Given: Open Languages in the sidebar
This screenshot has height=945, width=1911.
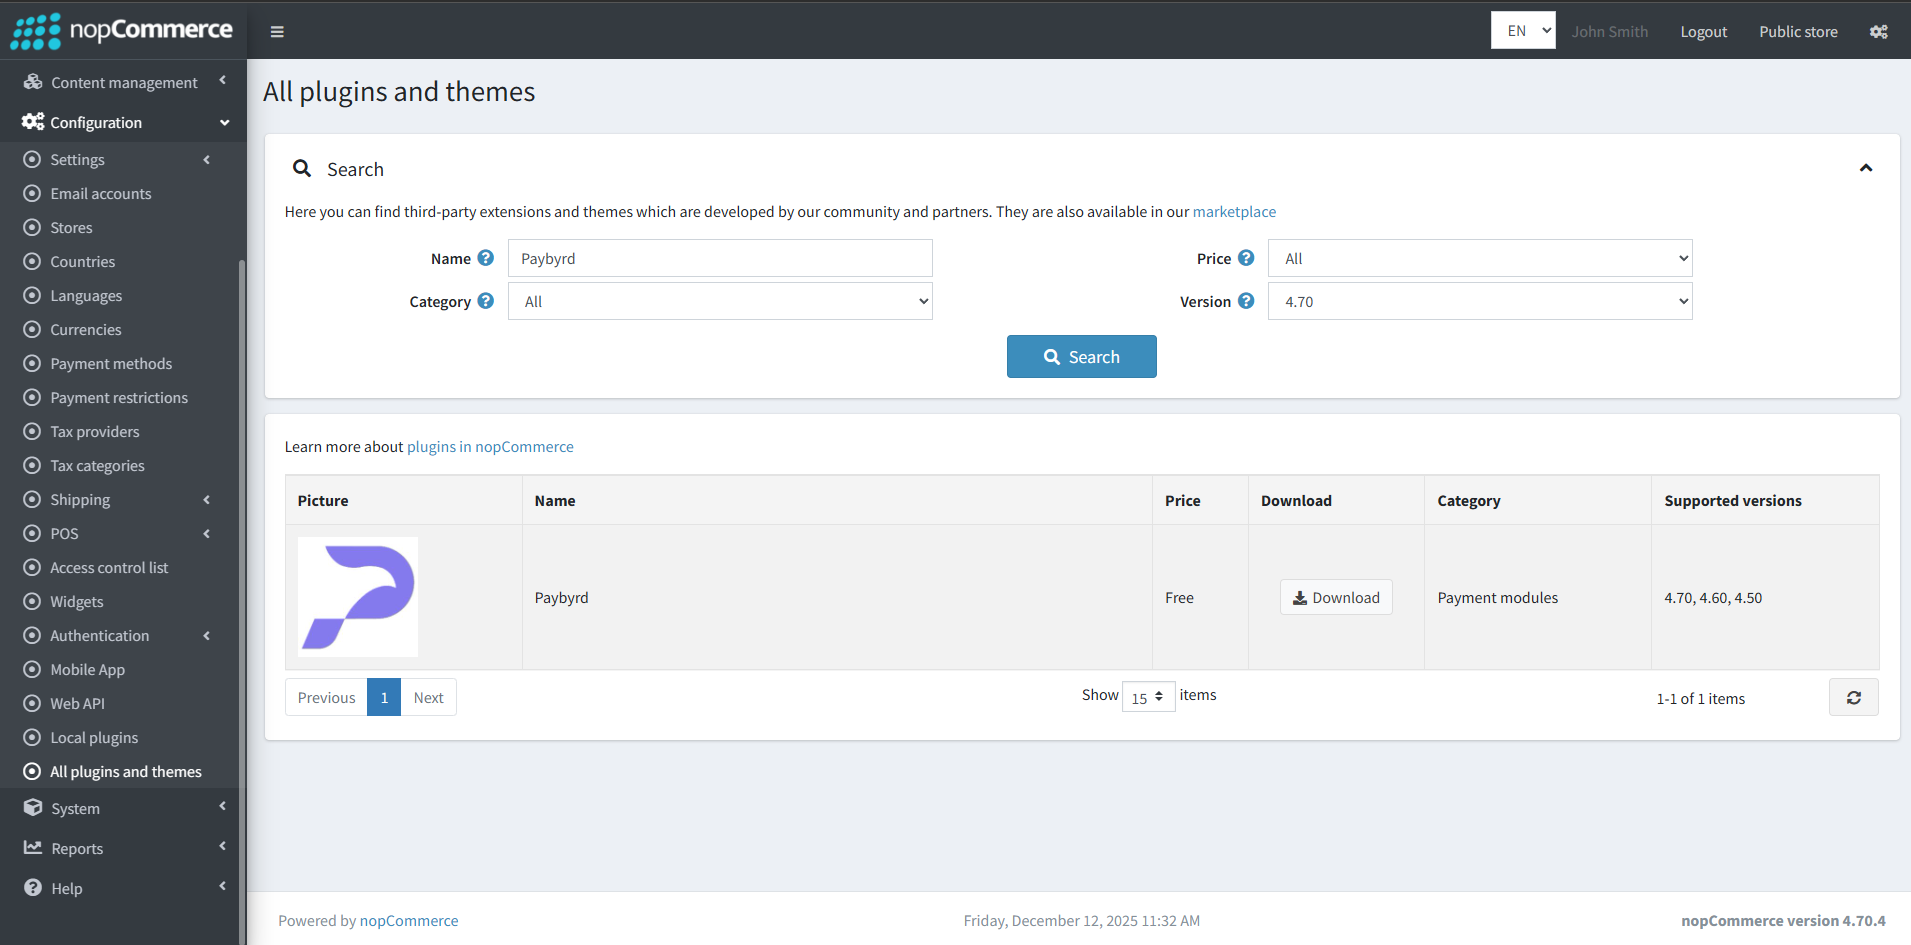Looking at the screenshot, I should [x=86, y=295].
